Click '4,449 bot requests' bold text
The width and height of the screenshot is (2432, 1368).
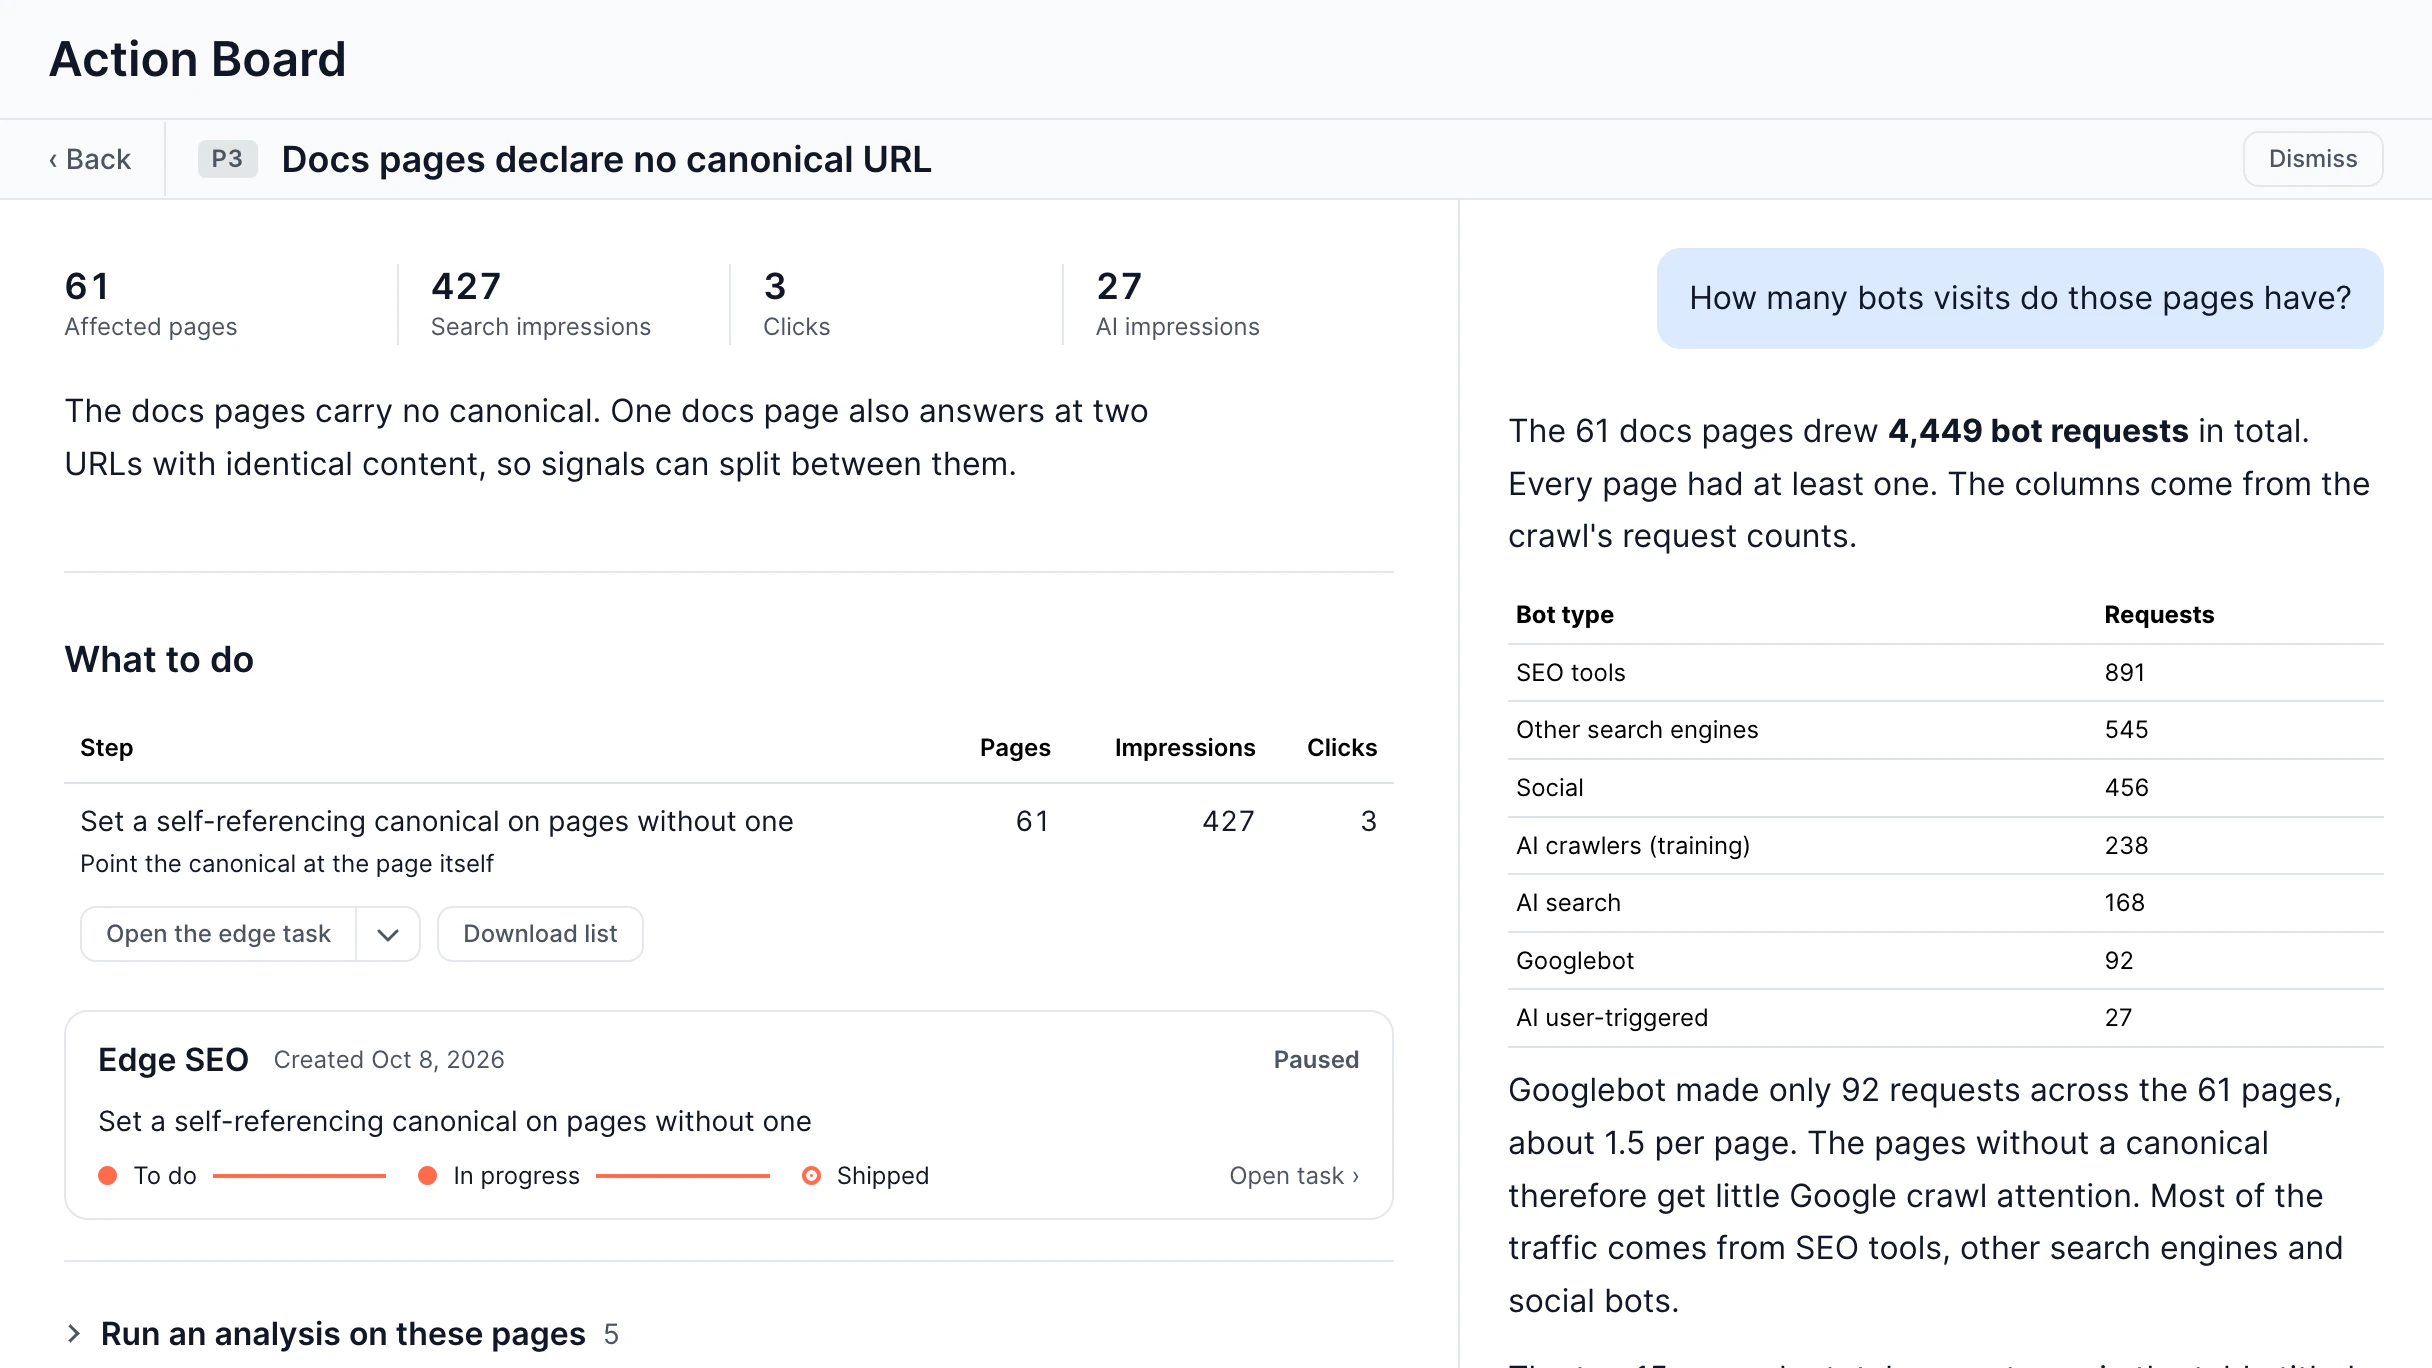click(x=2038, y=431)
